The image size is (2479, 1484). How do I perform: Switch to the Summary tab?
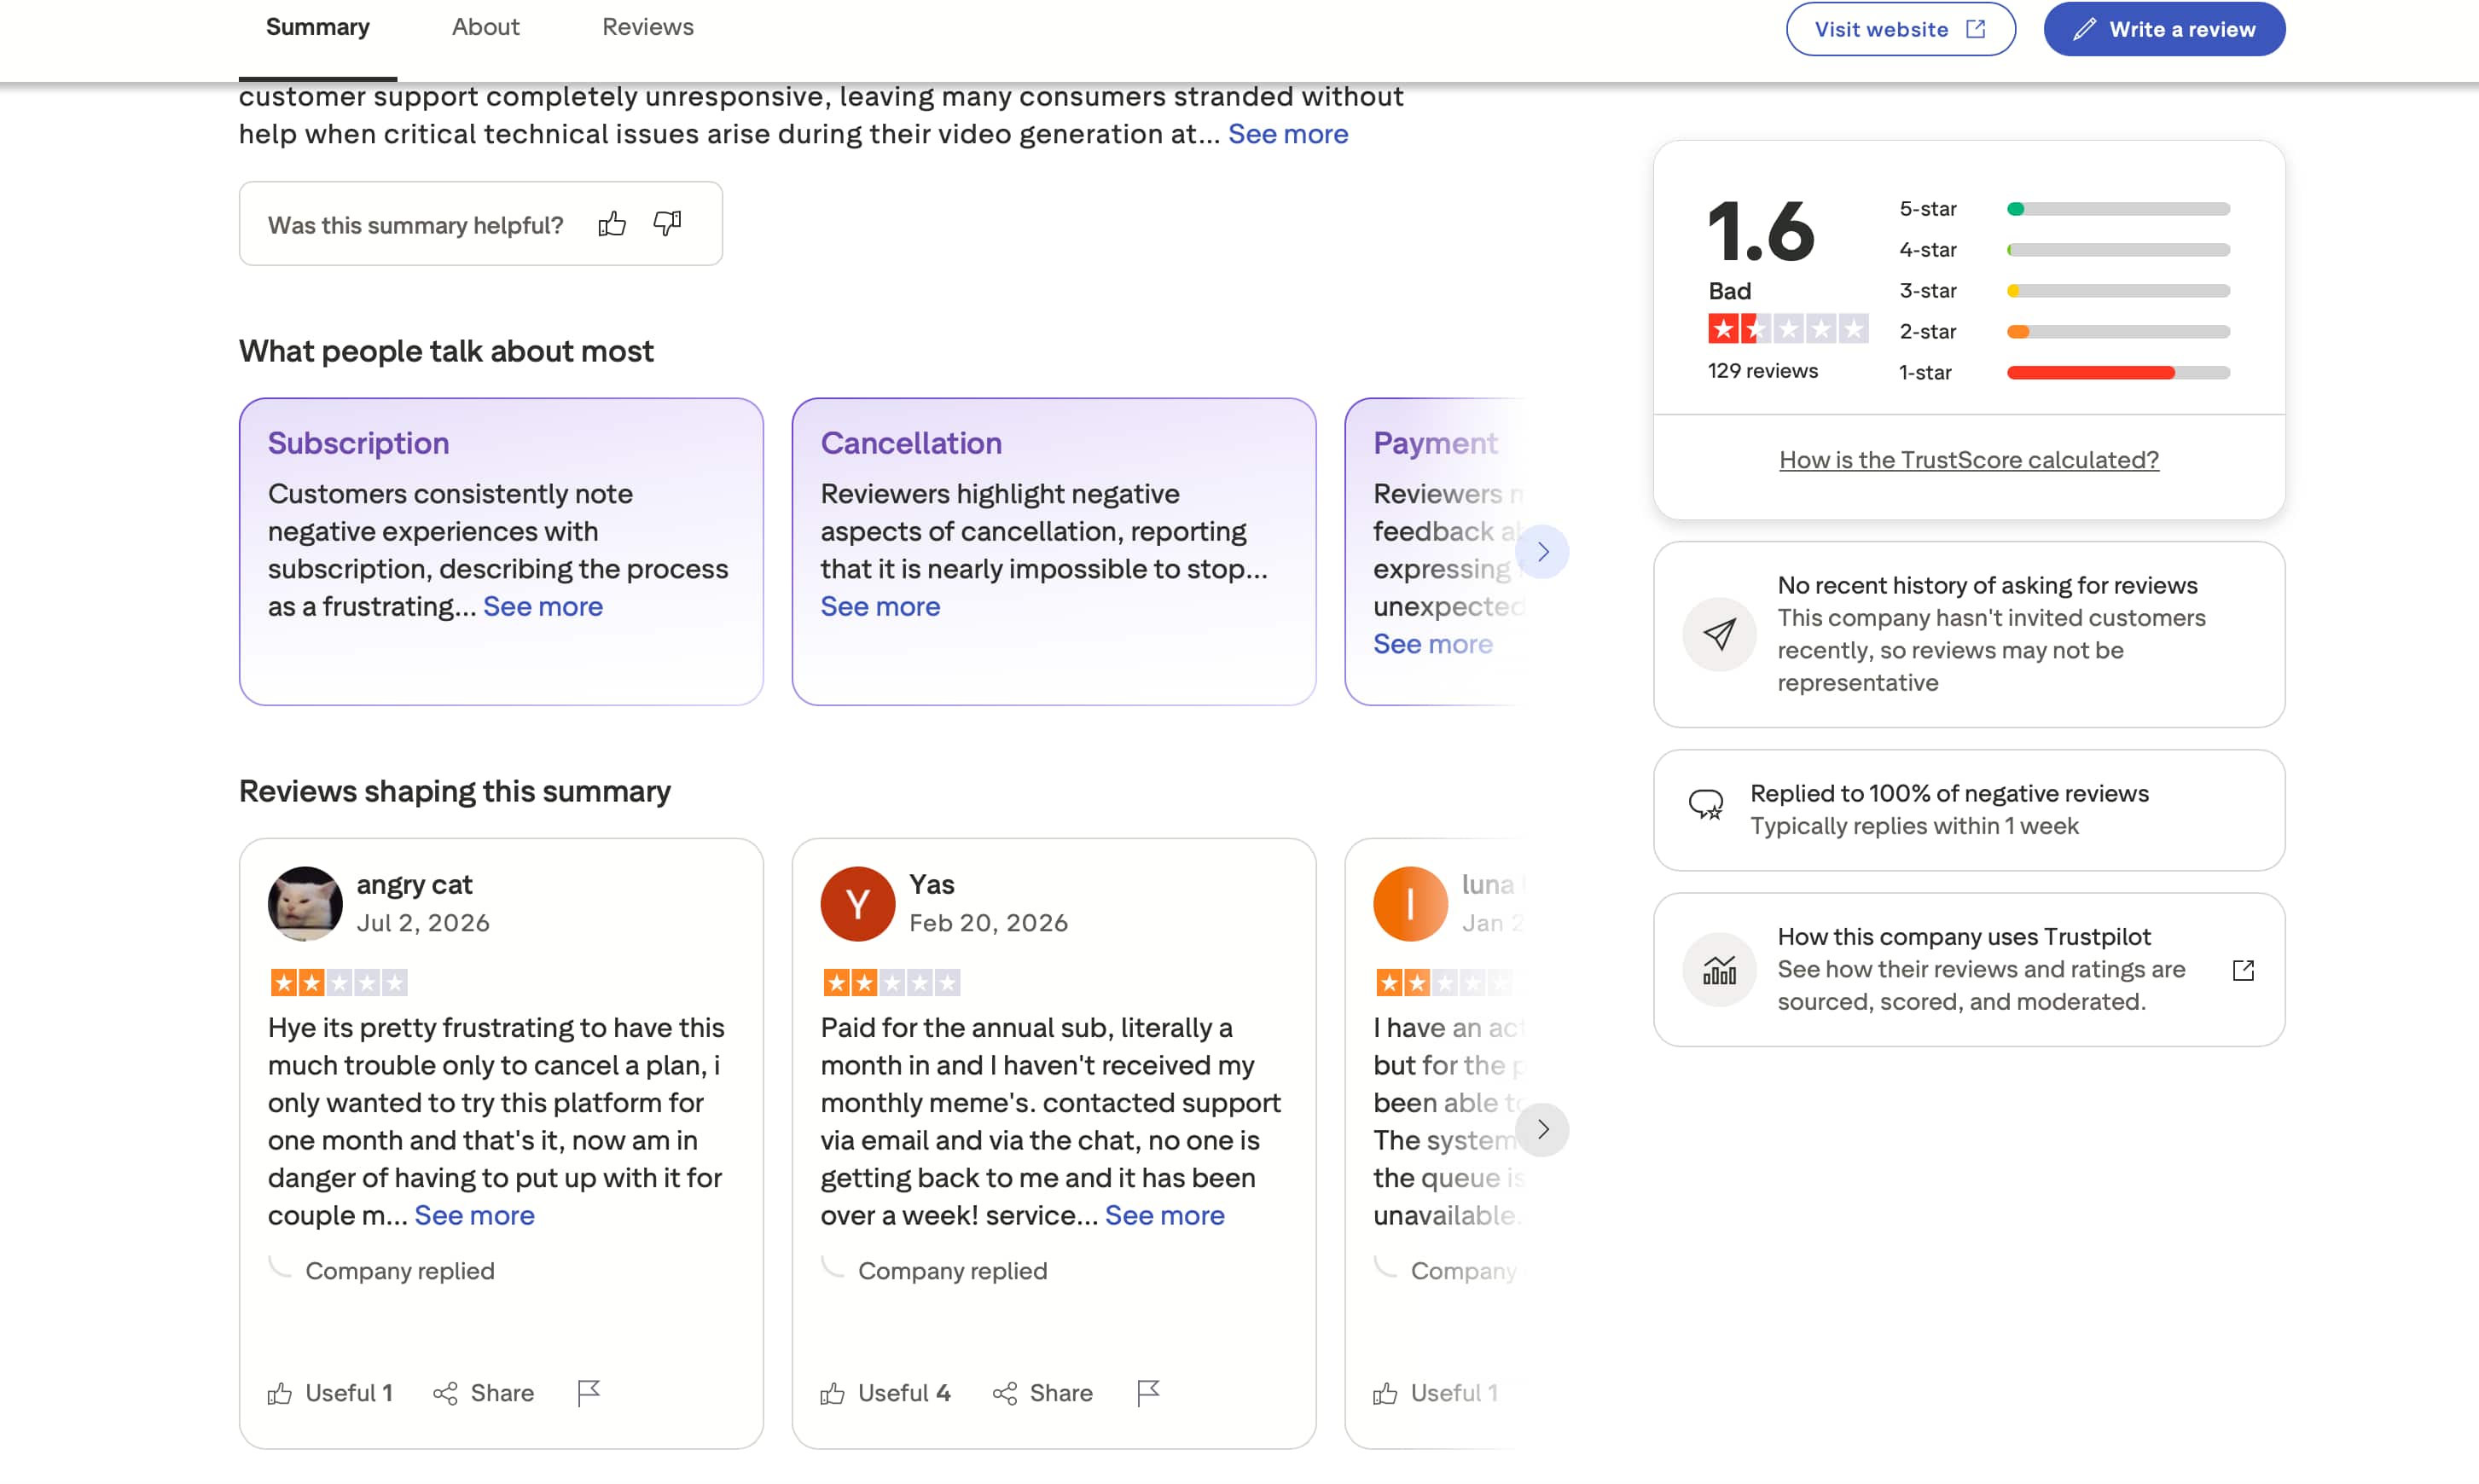[x=318, y=28]
